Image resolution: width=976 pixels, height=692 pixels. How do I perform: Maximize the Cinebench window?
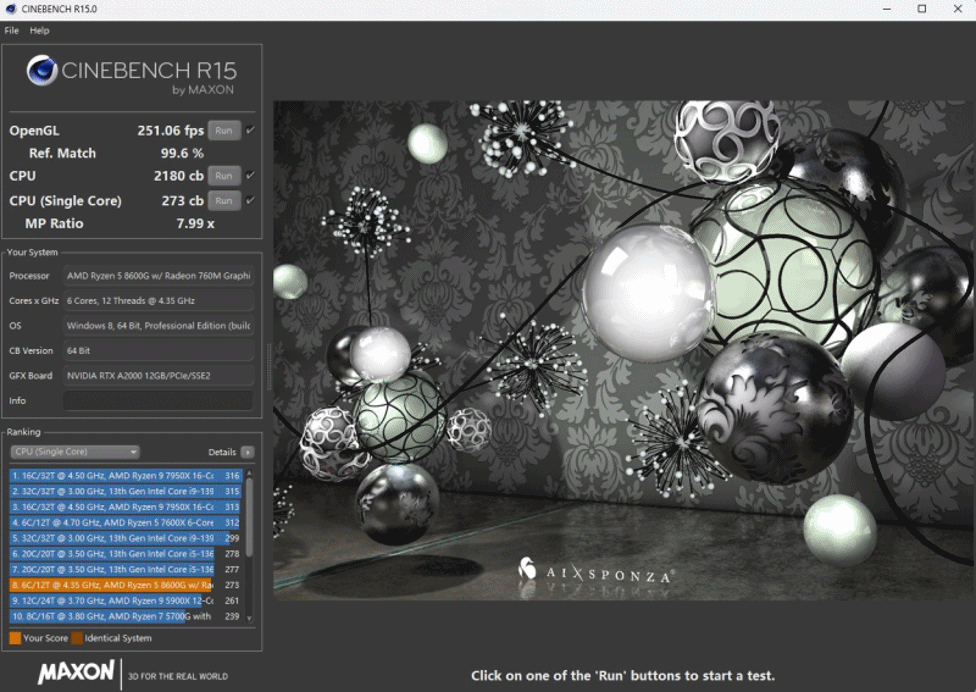coord(922,9)
